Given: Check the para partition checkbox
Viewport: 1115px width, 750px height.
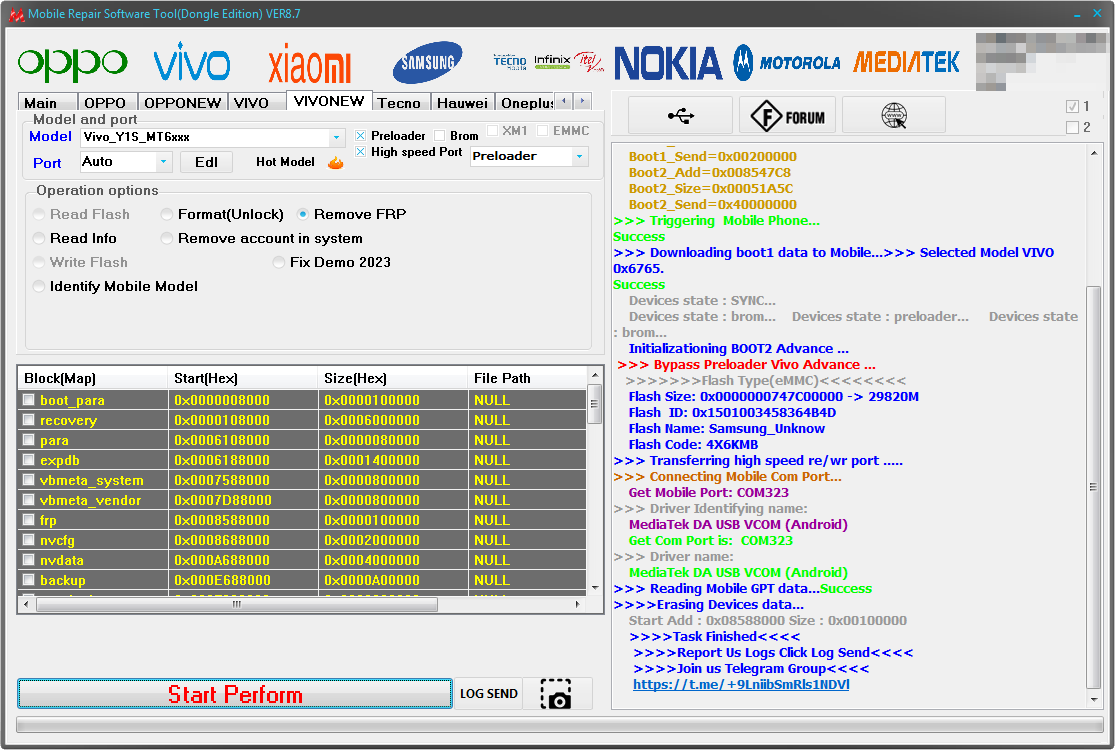Looking at the screenshot, I should [28, 439].
